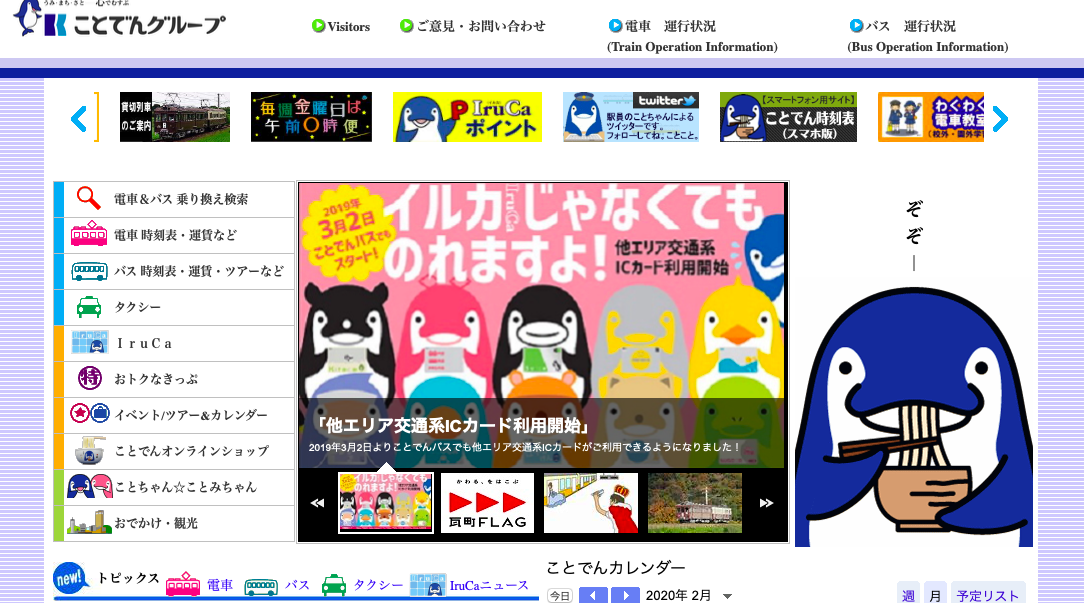Click the 今日 calendar button
Screen dimensions: 1084x603
(560, 595)
